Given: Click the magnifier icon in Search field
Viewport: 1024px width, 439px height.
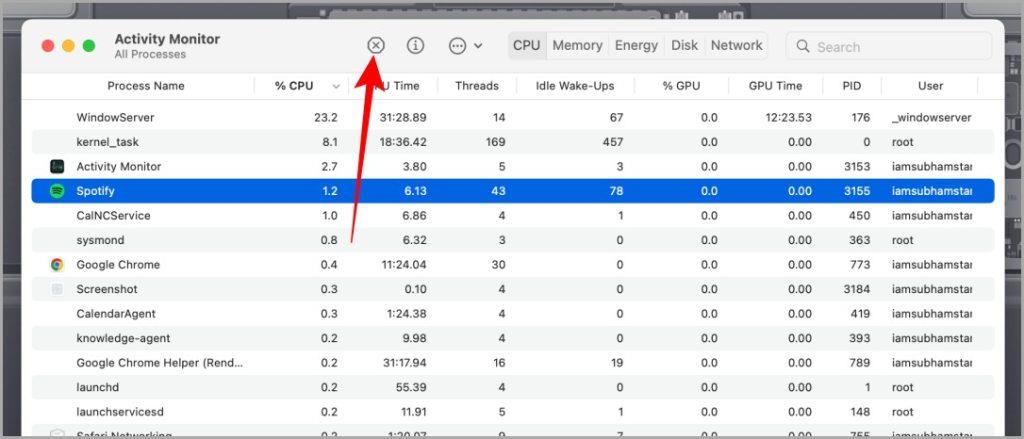Looking at the screenshot, I should (x=803, y=46).
